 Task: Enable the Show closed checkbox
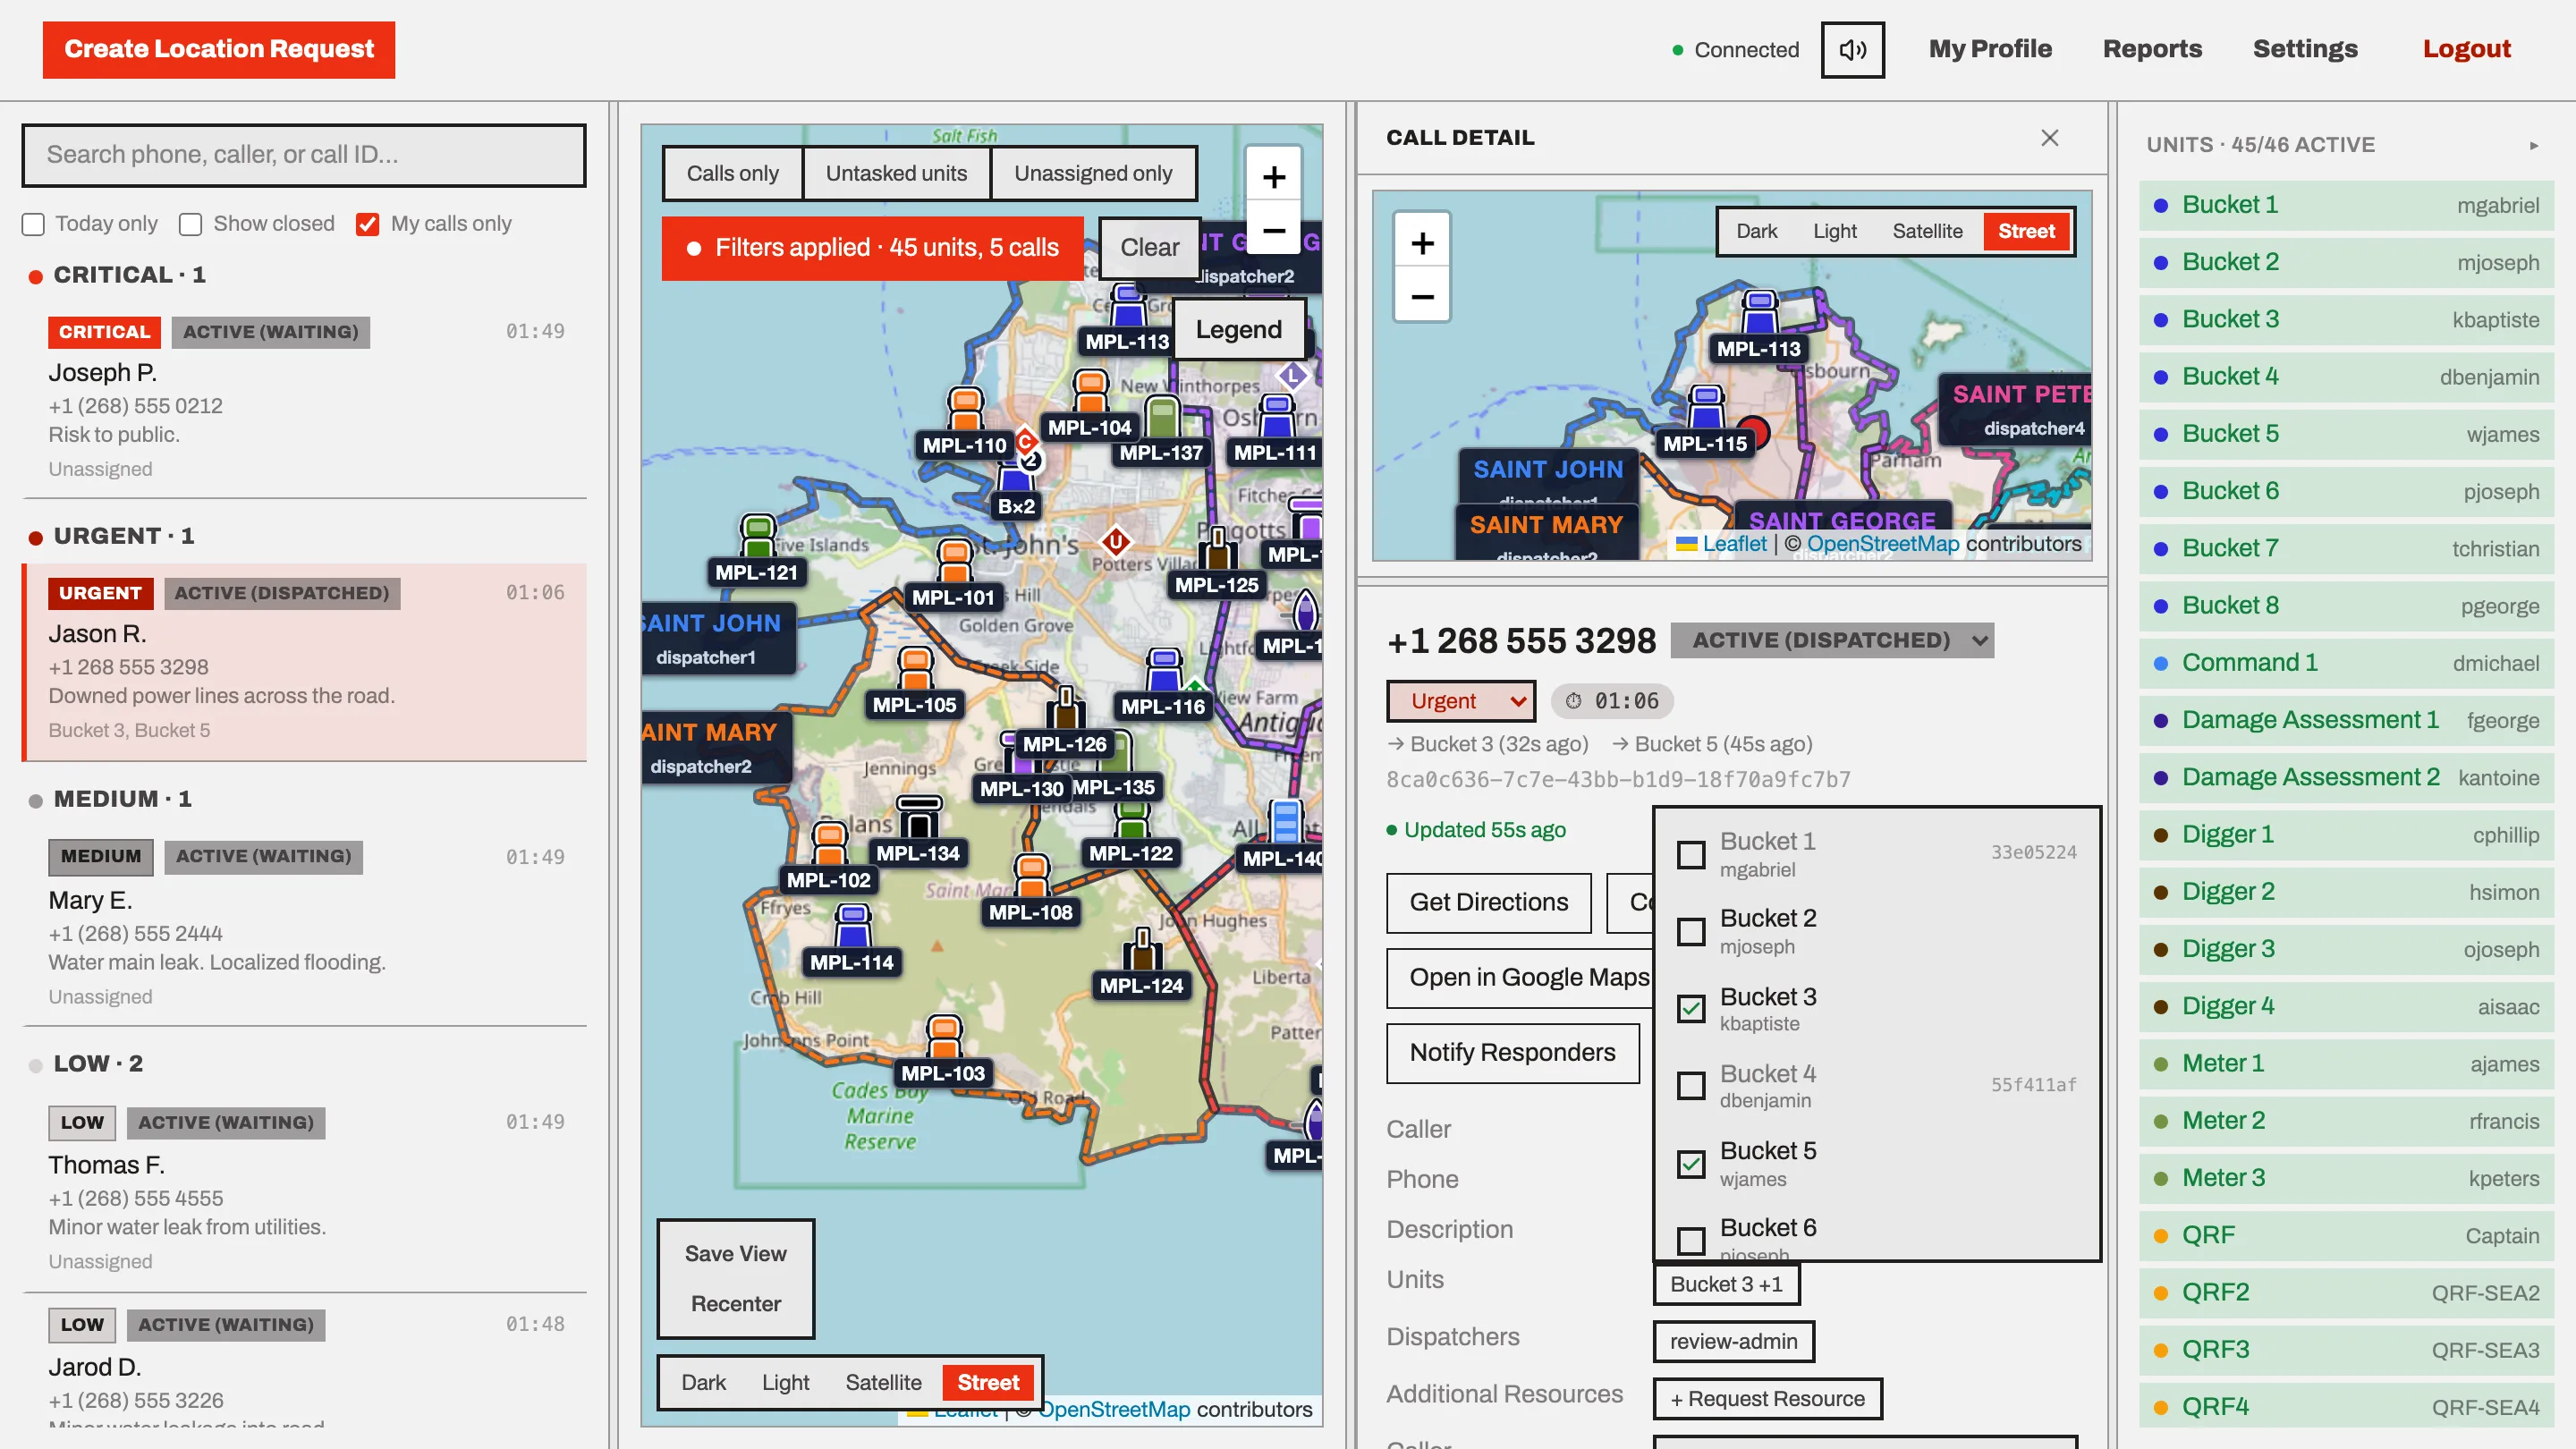click(190, 224)
